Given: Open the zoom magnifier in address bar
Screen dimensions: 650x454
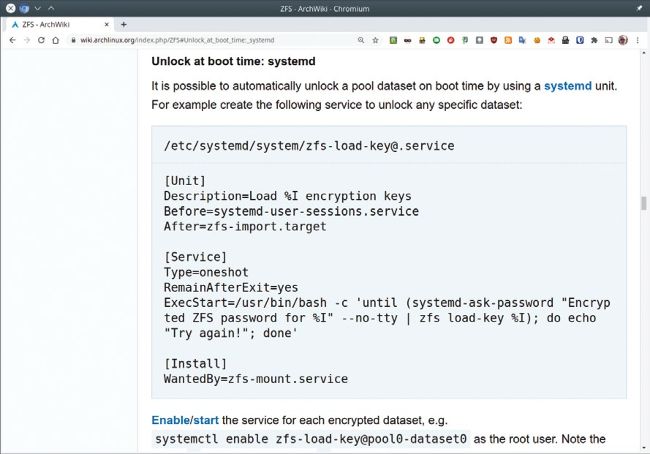Looking at the screenshot, I should click(x=360, y=40).
